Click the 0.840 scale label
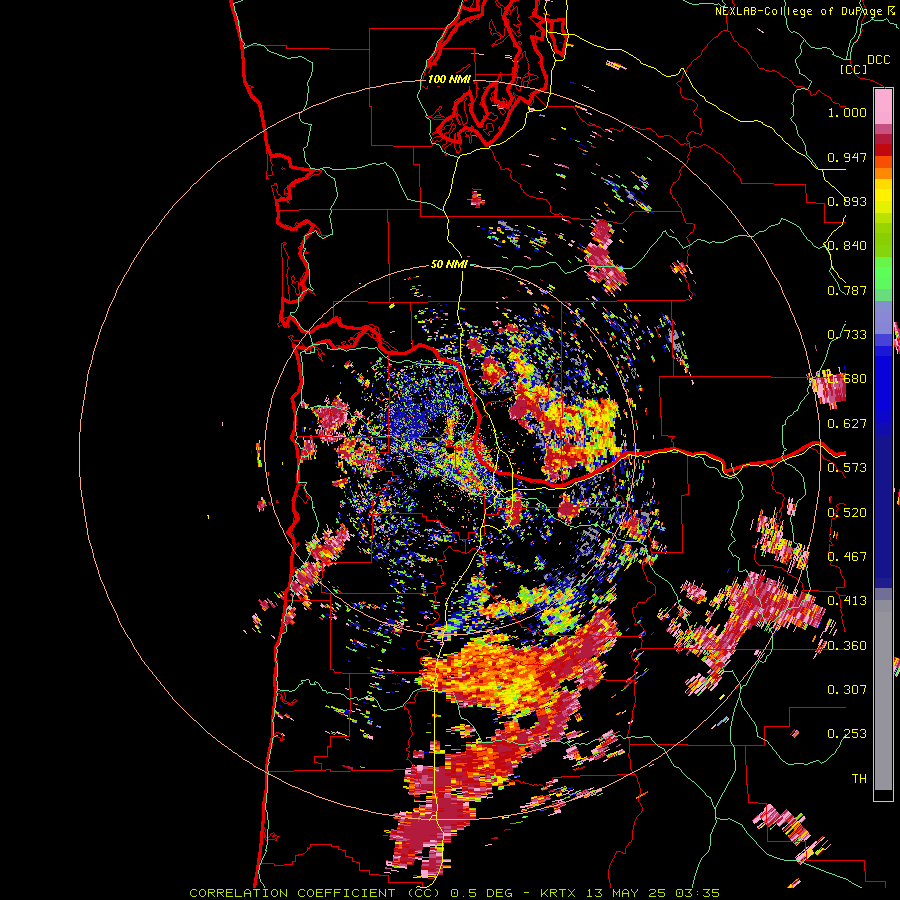This screenshot has height=900, width=900. tap(847, 246)
